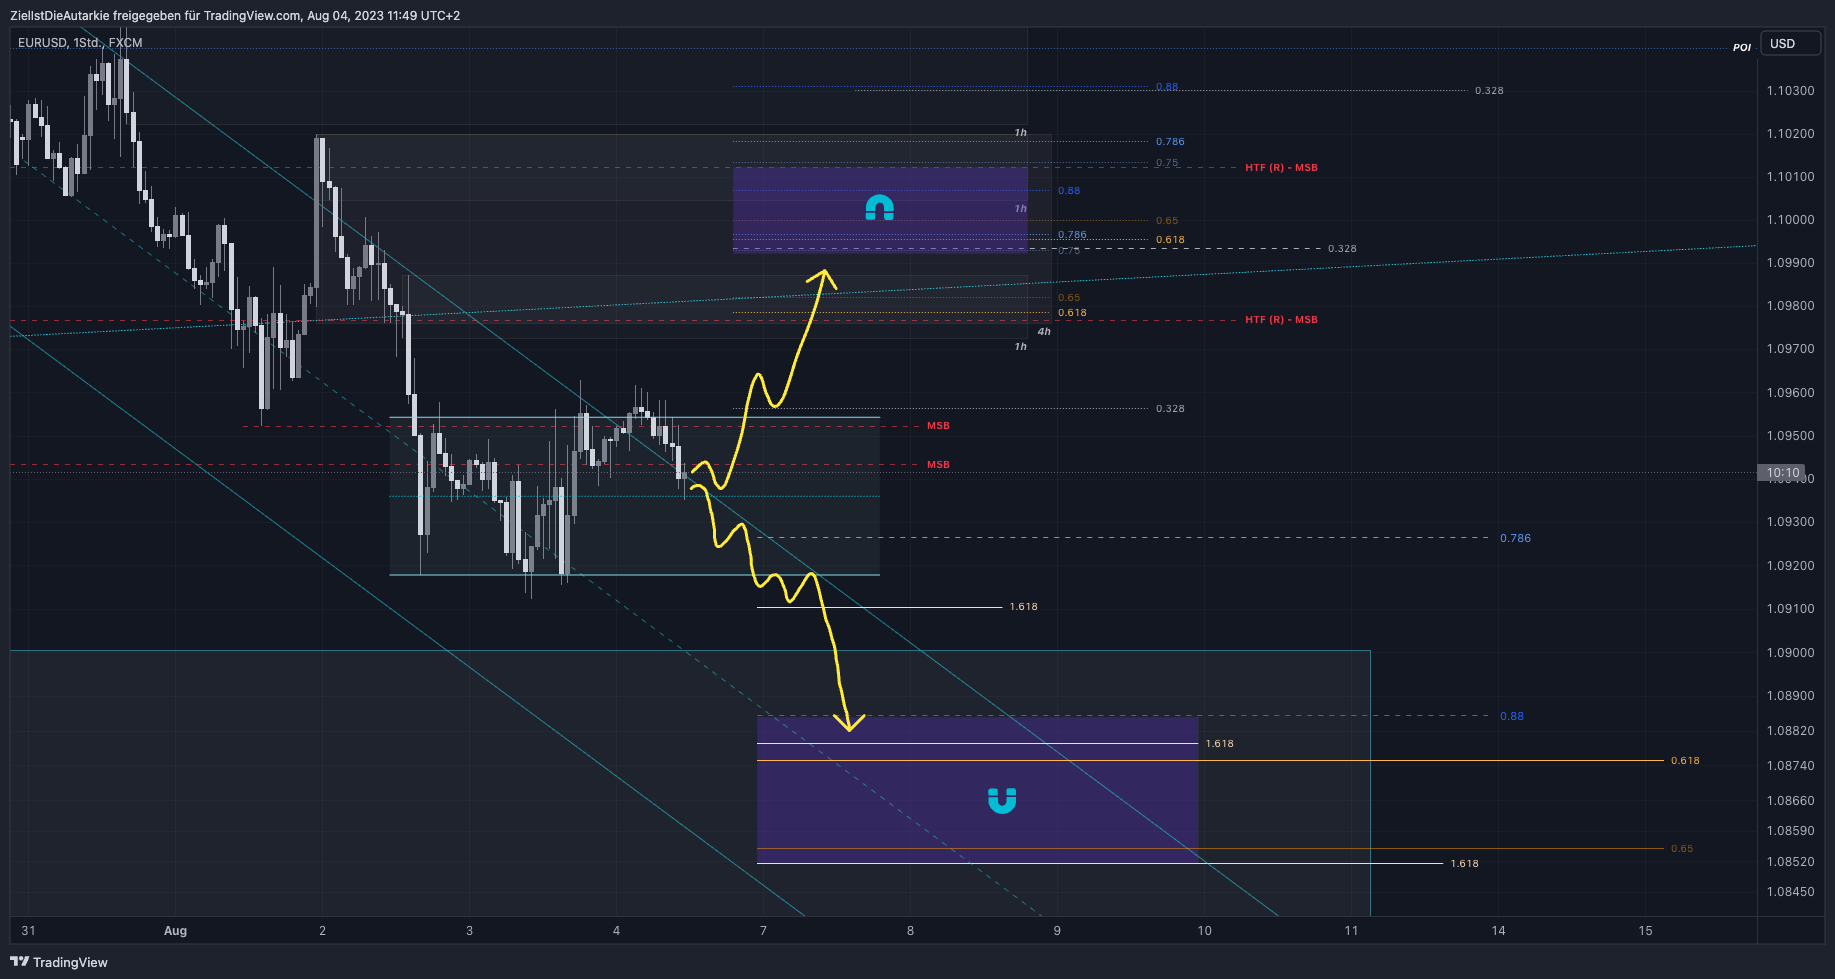Click the 1.08820 price axis label
Image resolution: width=1835 pixels, height=979 pixels.
pos(1790,731)
